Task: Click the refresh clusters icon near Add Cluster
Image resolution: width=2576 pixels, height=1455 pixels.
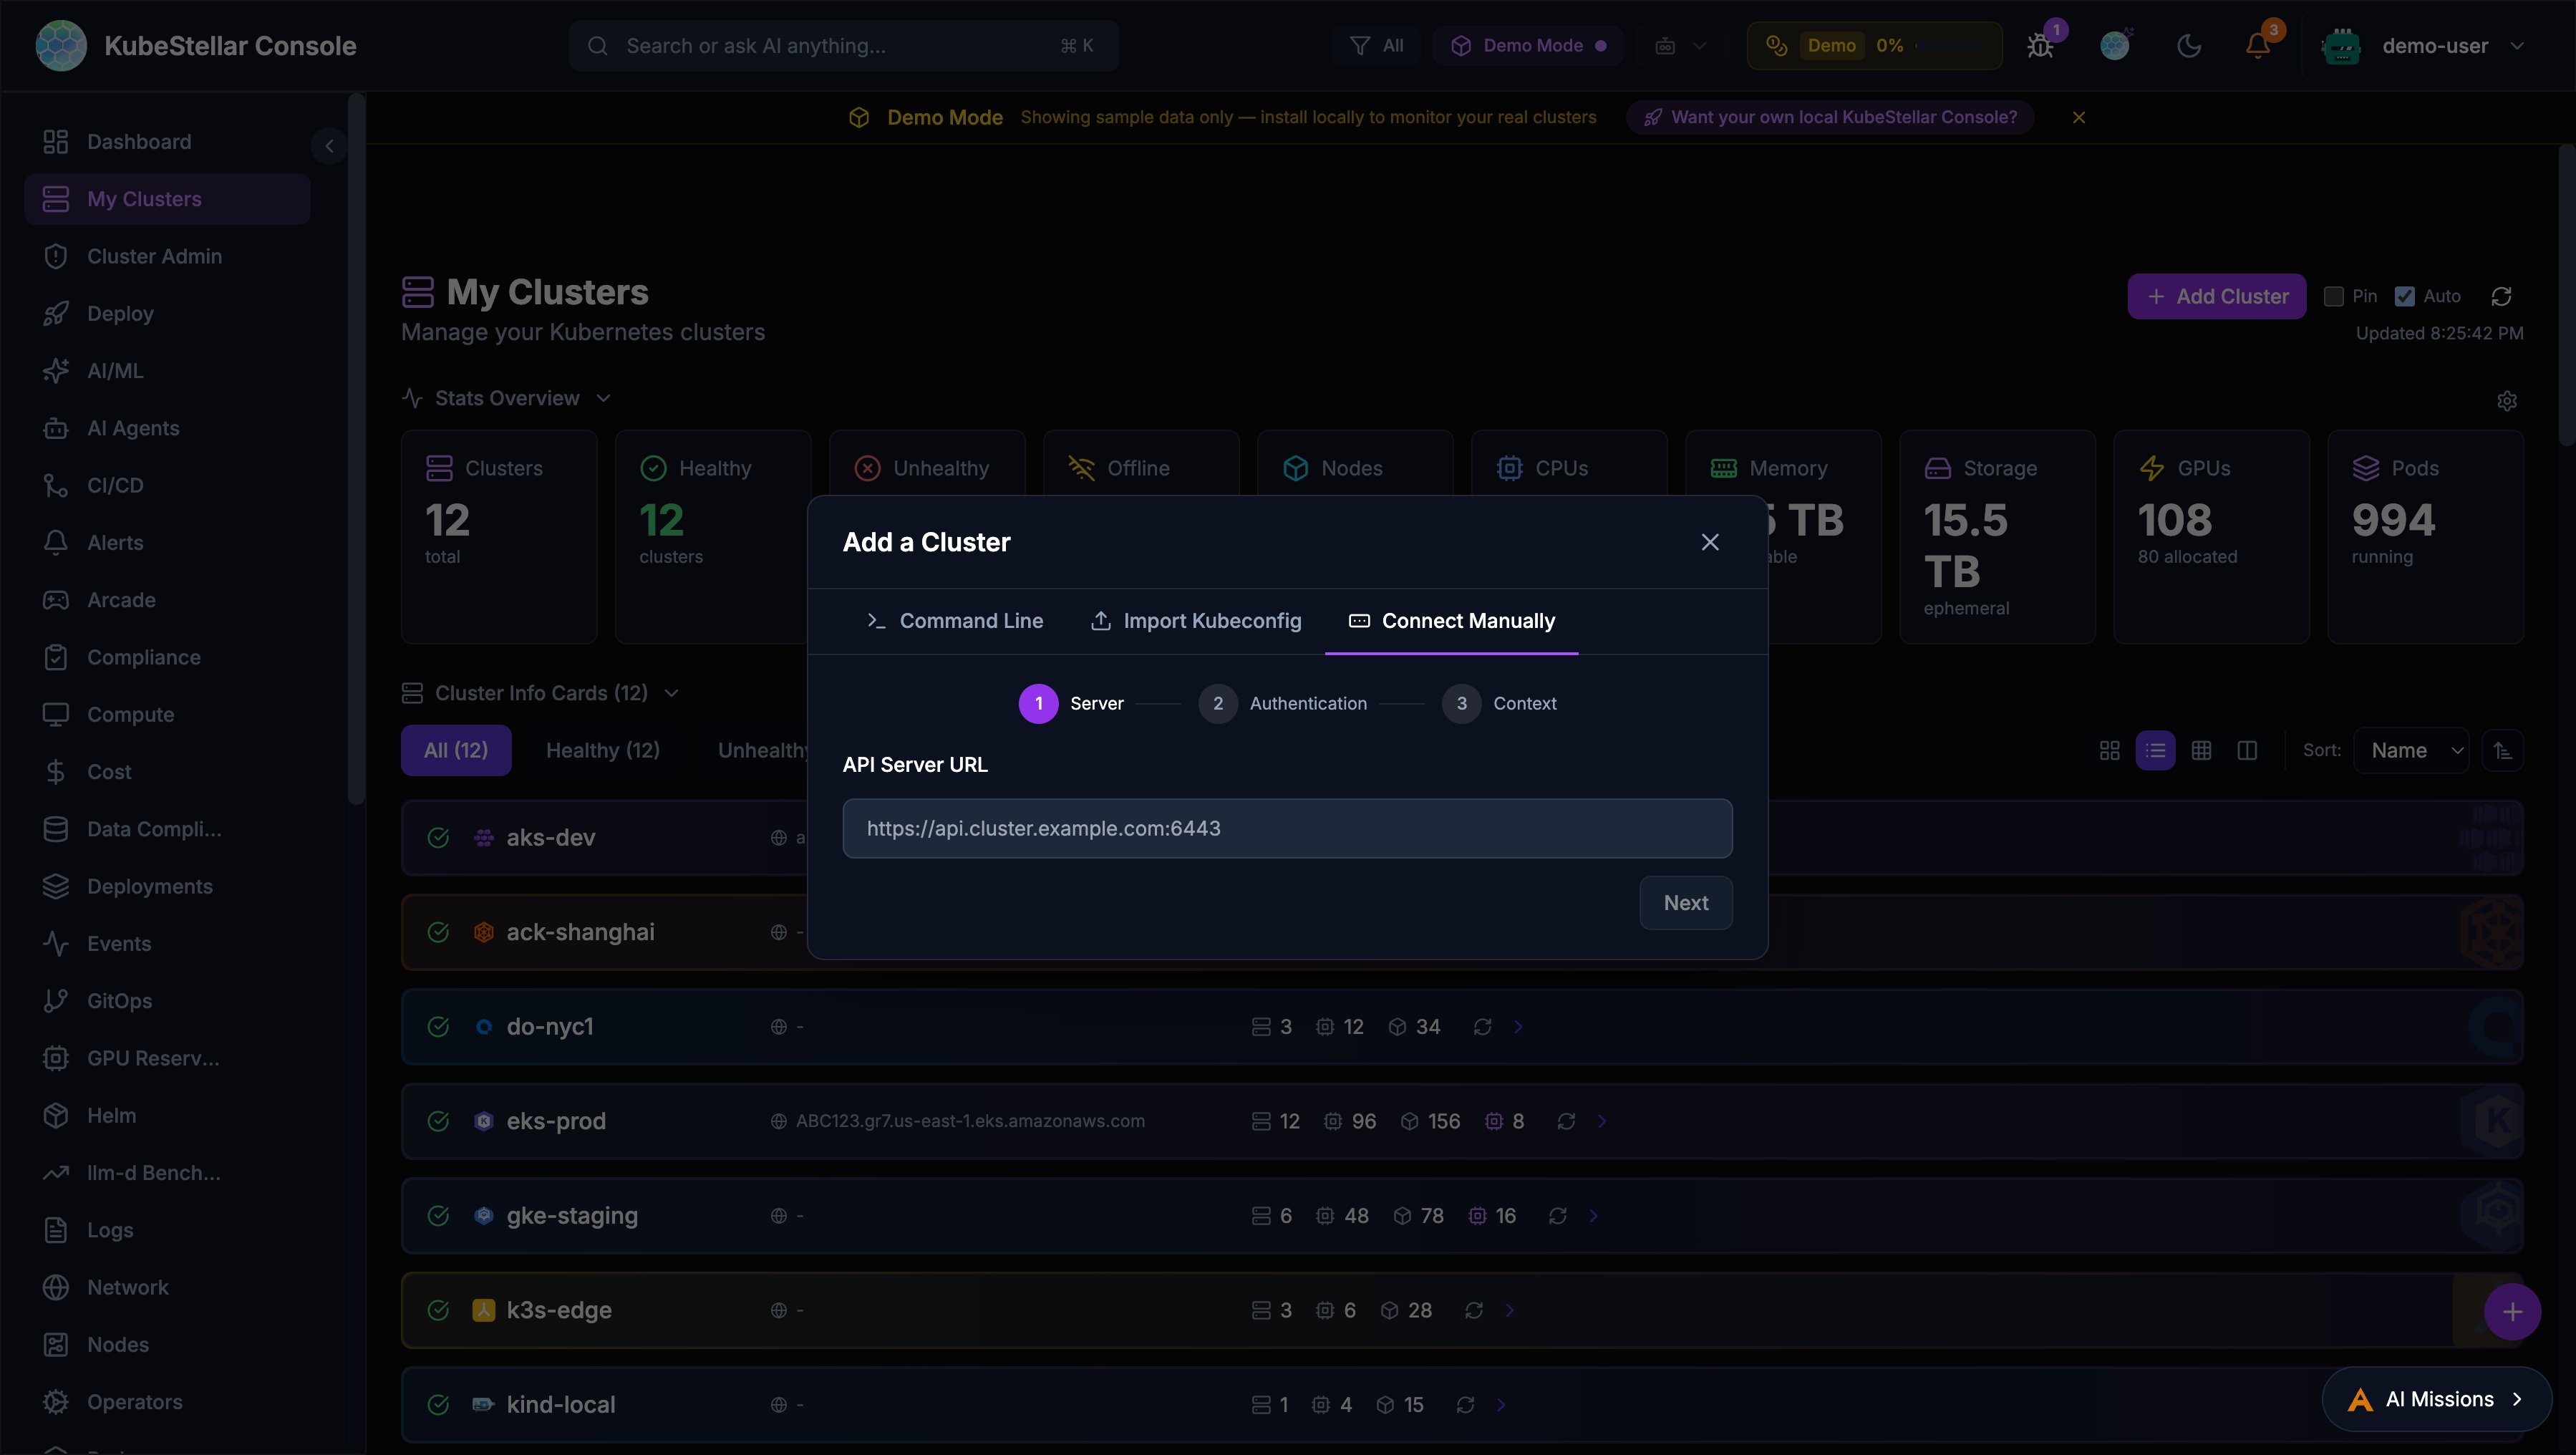Action: coord(2501,296)
